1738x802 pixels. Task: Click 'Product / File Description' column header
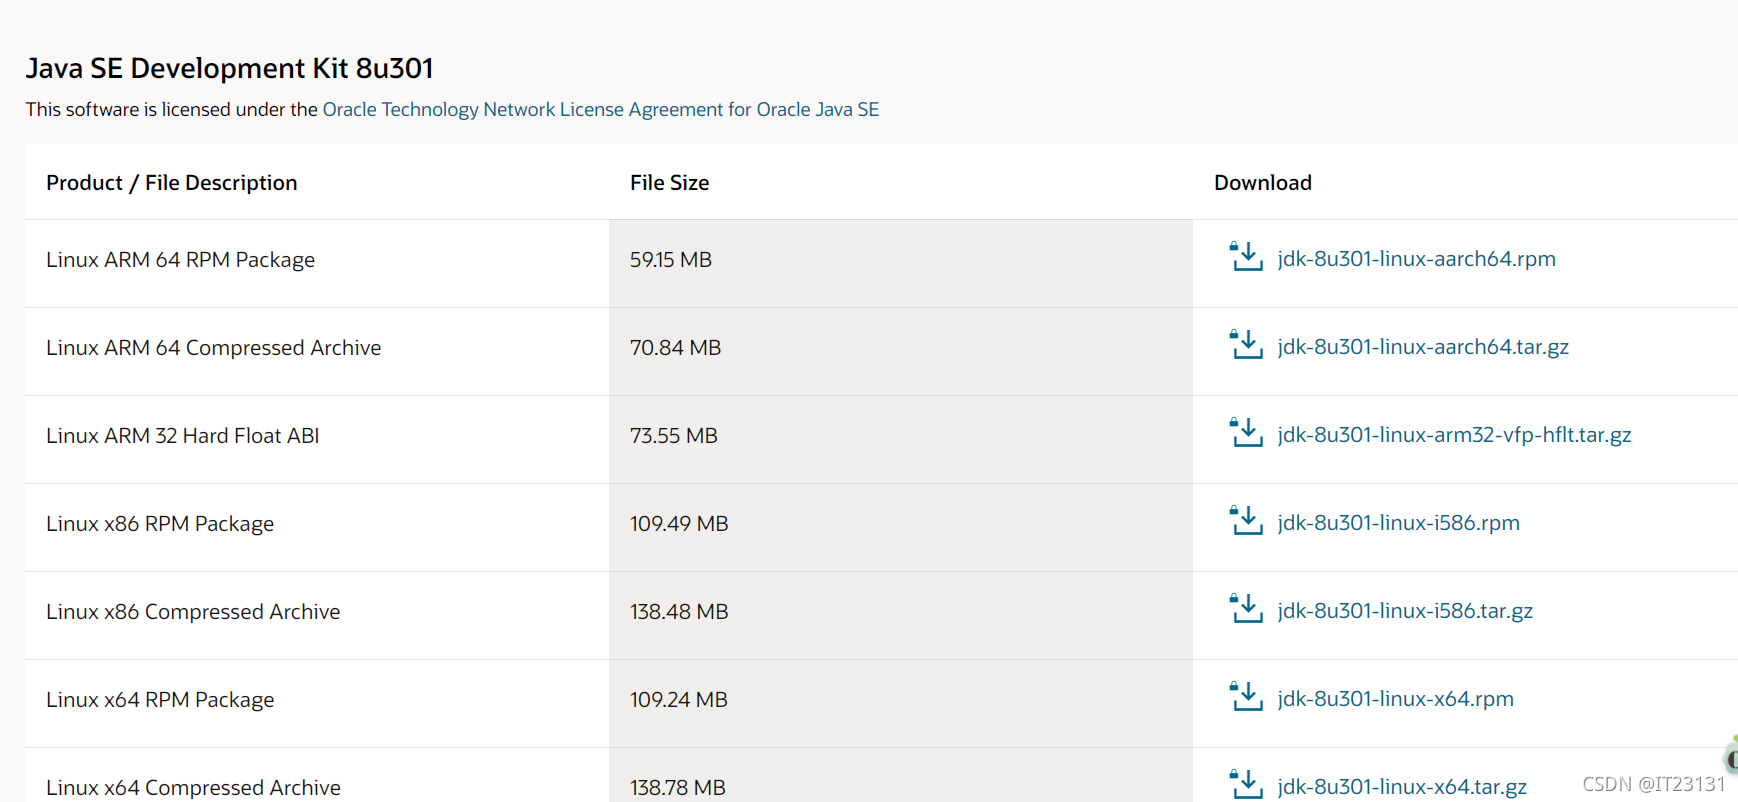click(172, 183)
